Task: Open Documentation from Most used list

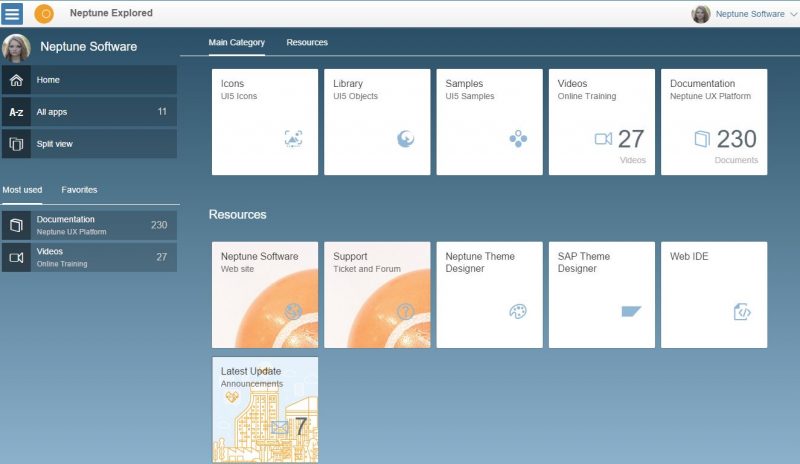Action: (x=89, y=225)
